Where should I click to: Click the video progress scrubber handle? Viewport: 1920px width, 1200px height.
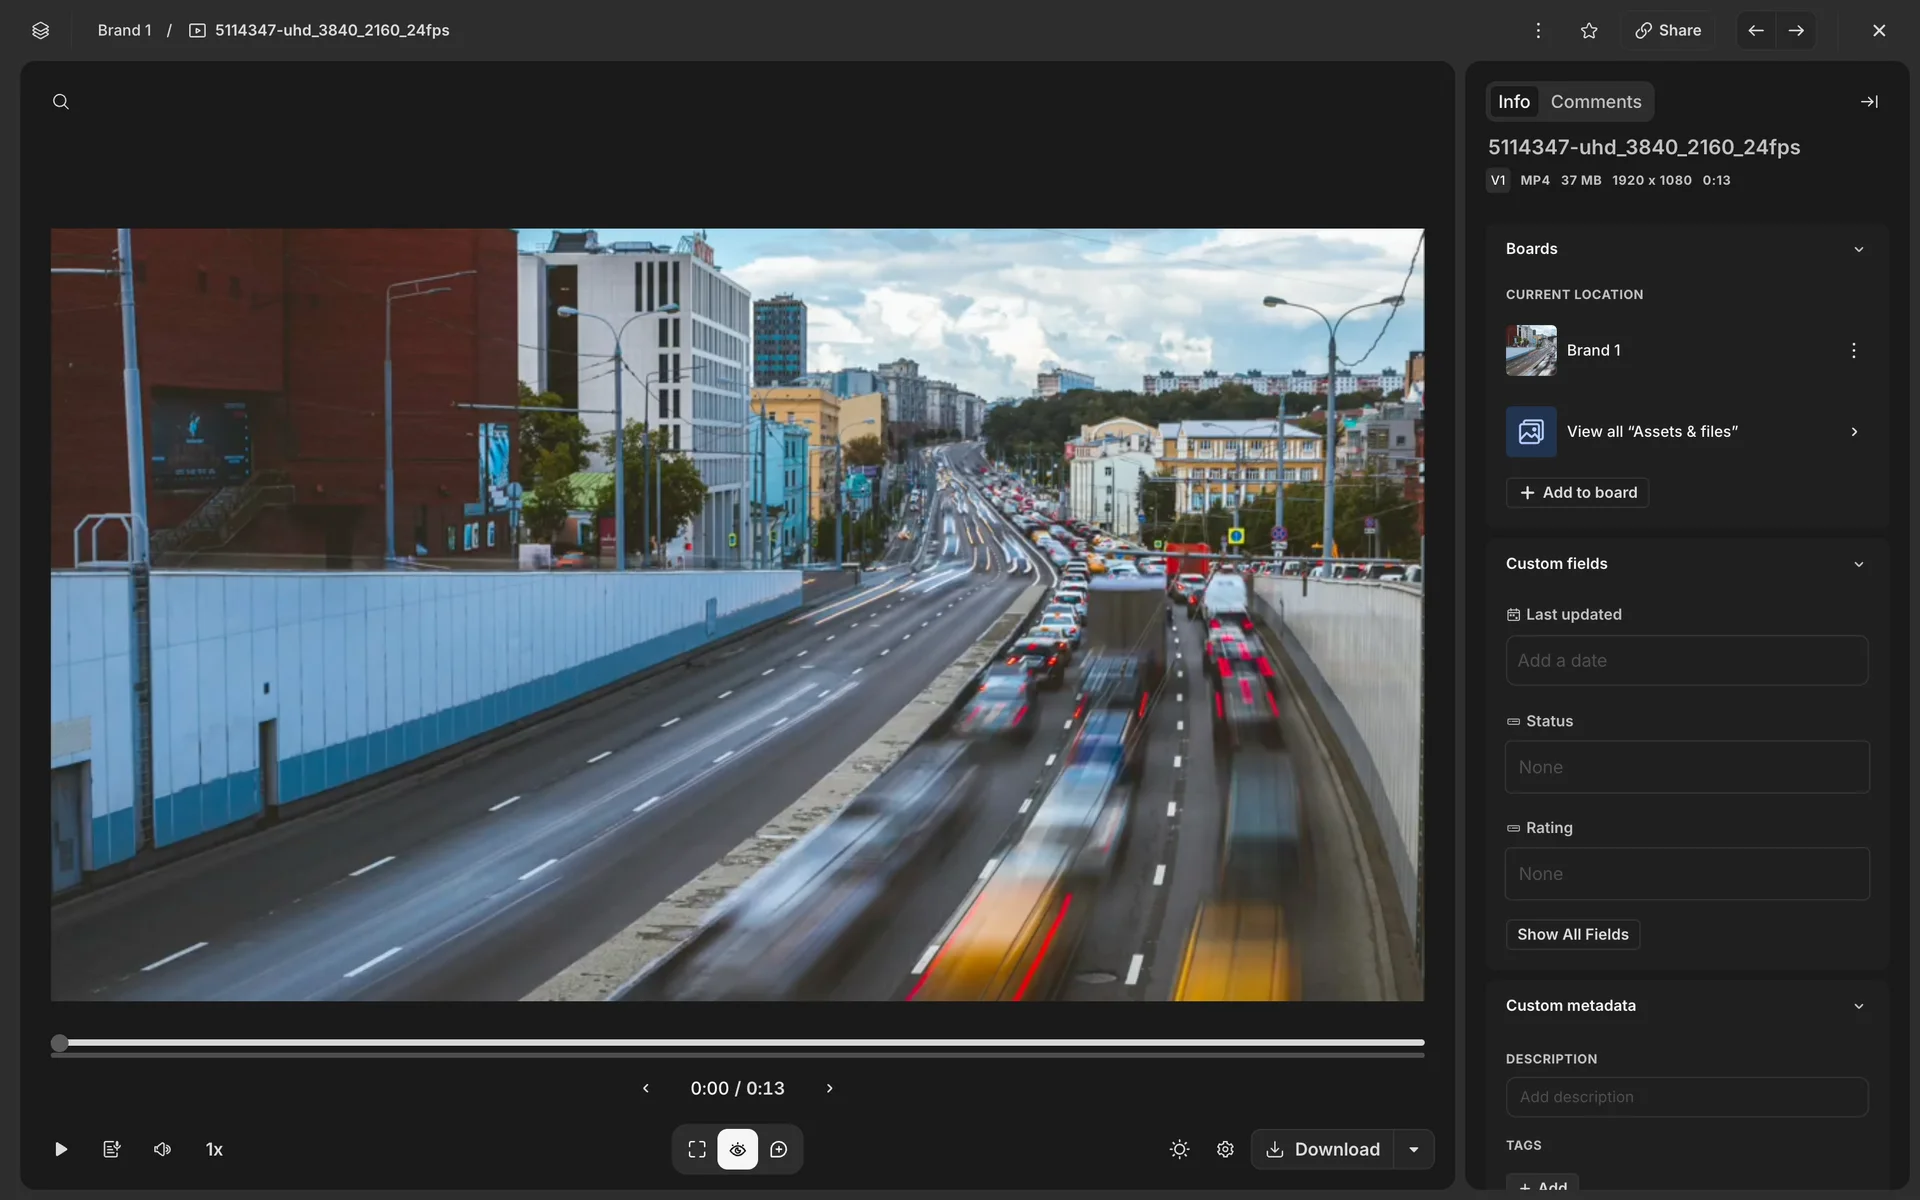pyautogui.click(x=60, y=1043)
